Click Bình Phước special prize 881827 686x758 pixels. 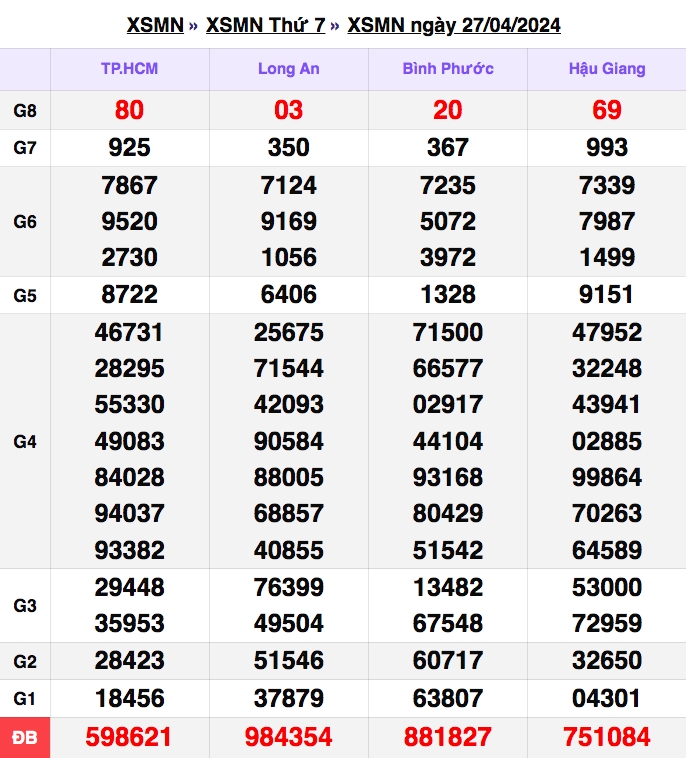[x=448, y=737]
